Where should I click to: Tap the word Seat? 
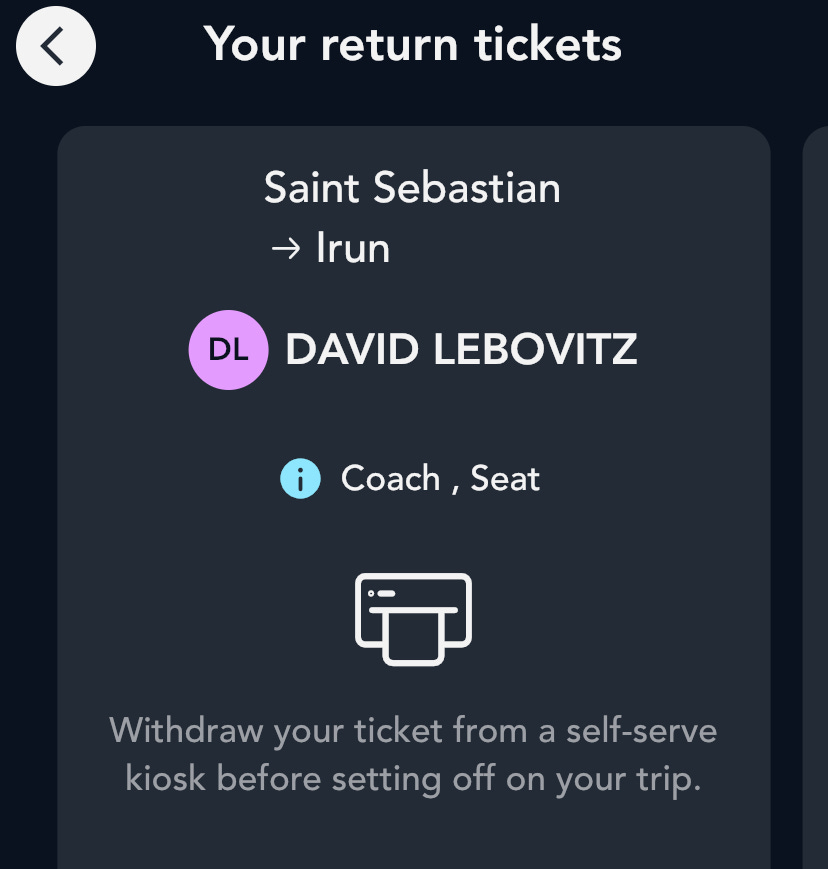[505, 478]
